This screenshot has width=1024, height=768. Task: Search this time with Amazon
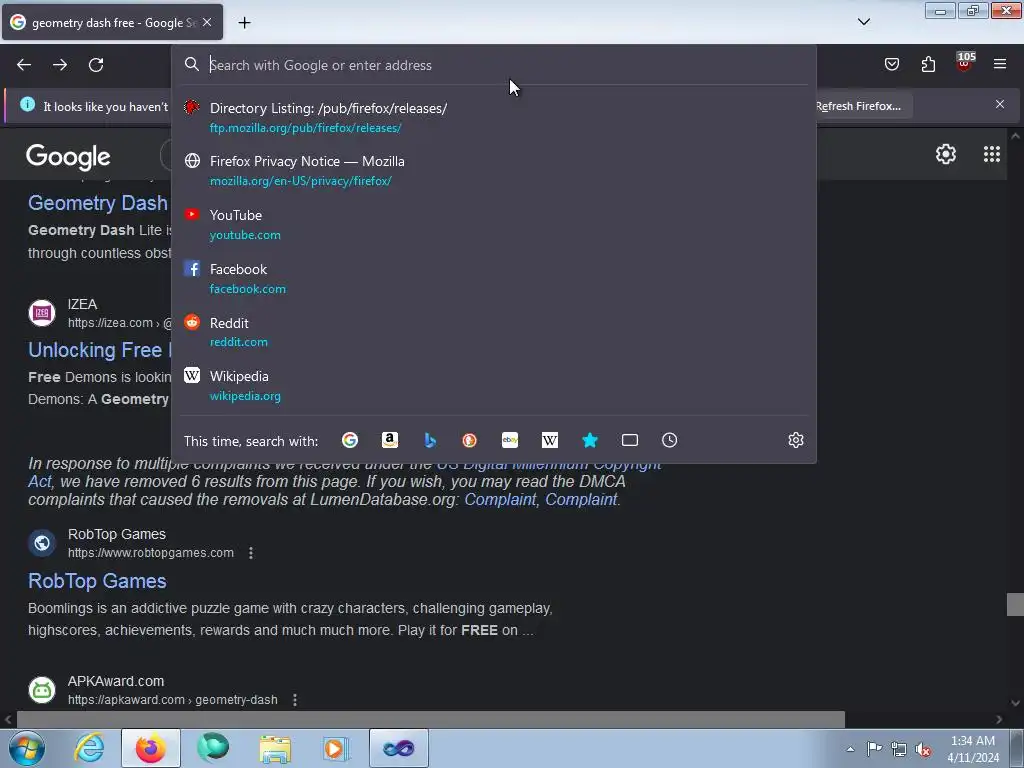coord(390,440)
